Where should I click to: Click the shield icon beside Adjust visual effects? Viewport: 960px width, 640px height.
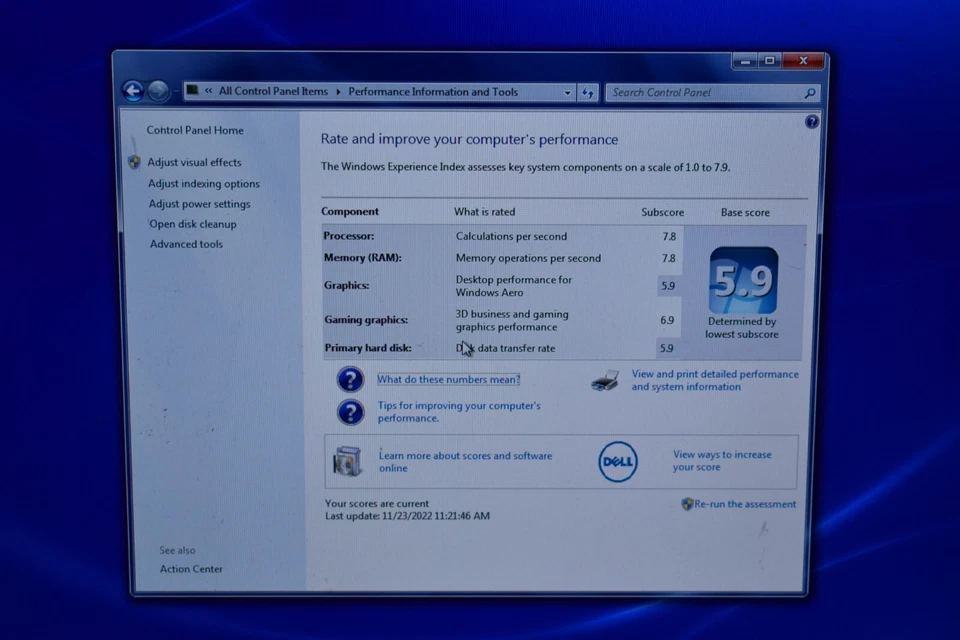coord(134,162)
